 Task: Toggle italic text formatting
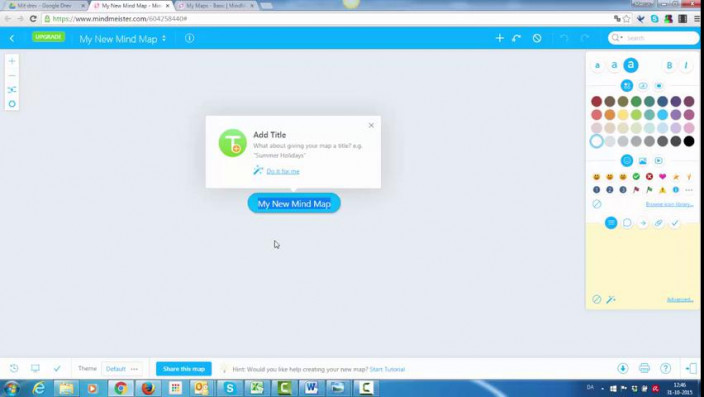click(x=686, y=66)
